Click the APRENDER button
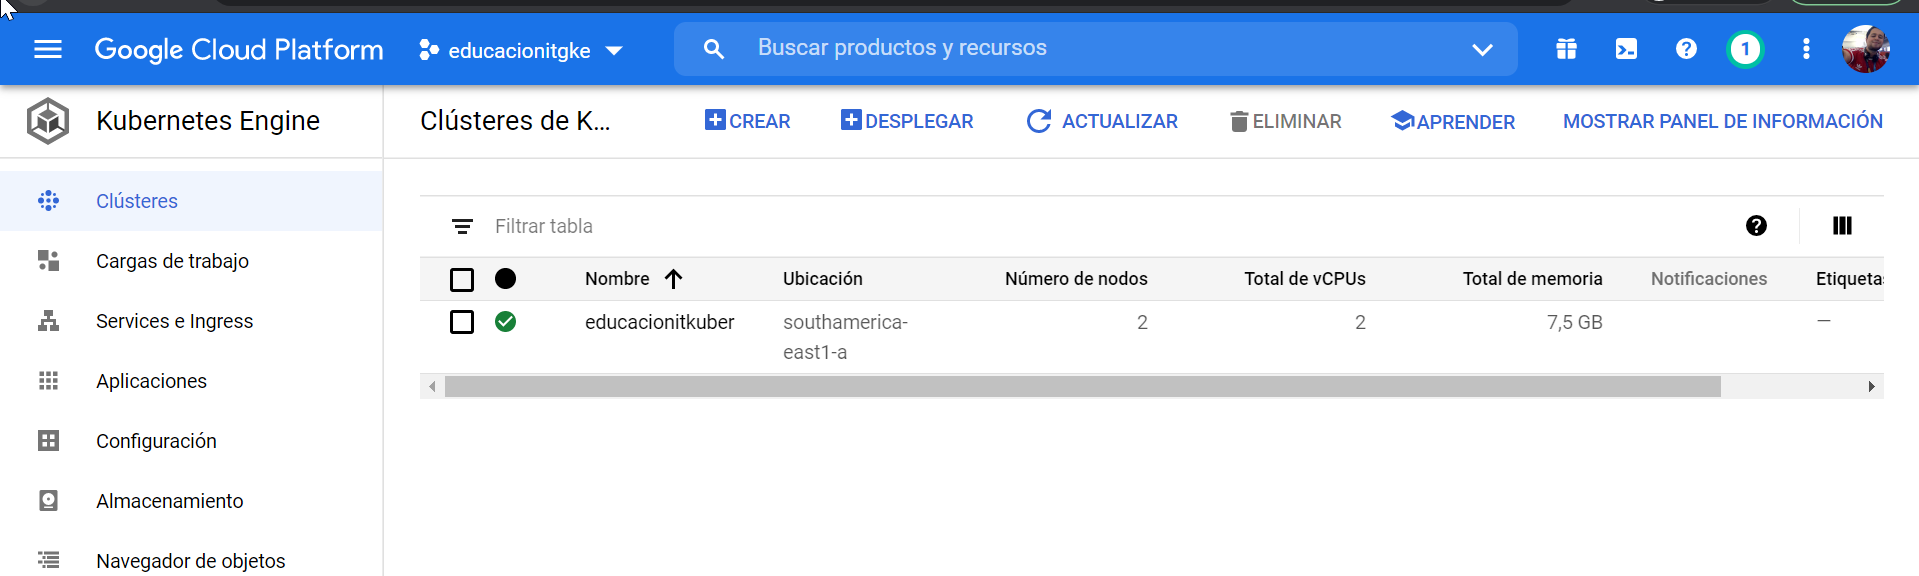Image resolution: width=1919 pixels, height=576 pixels. 1453,121
